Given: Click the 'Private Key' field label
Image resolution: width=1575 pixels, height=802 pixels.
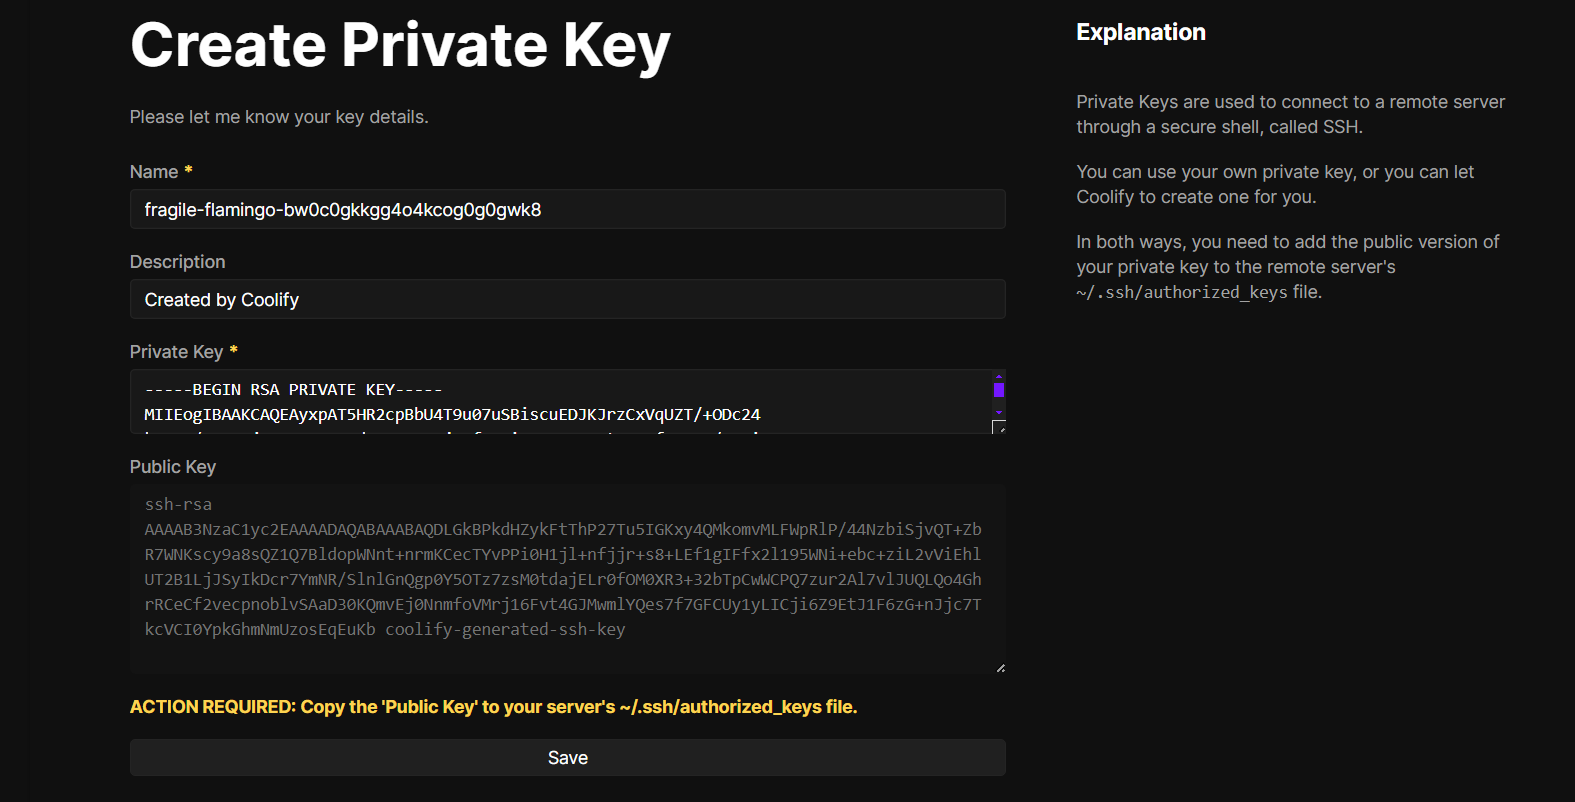Looking at the screenshot, I should [176, 352].
